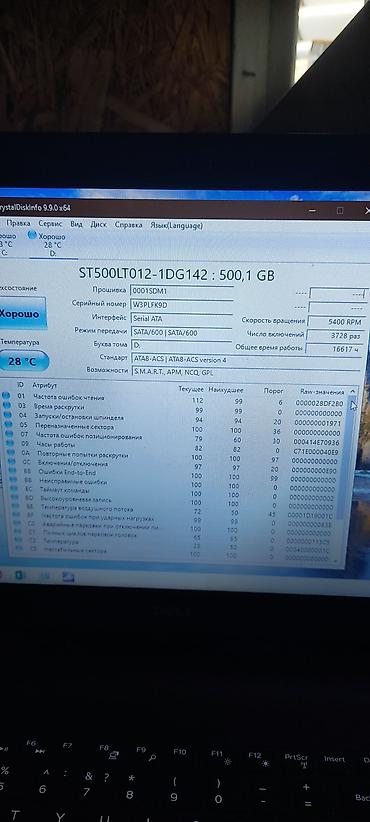This screenshot has width=370, height=822.
Task: Click the Наихудшее column header
Action: tap(226, 390)
